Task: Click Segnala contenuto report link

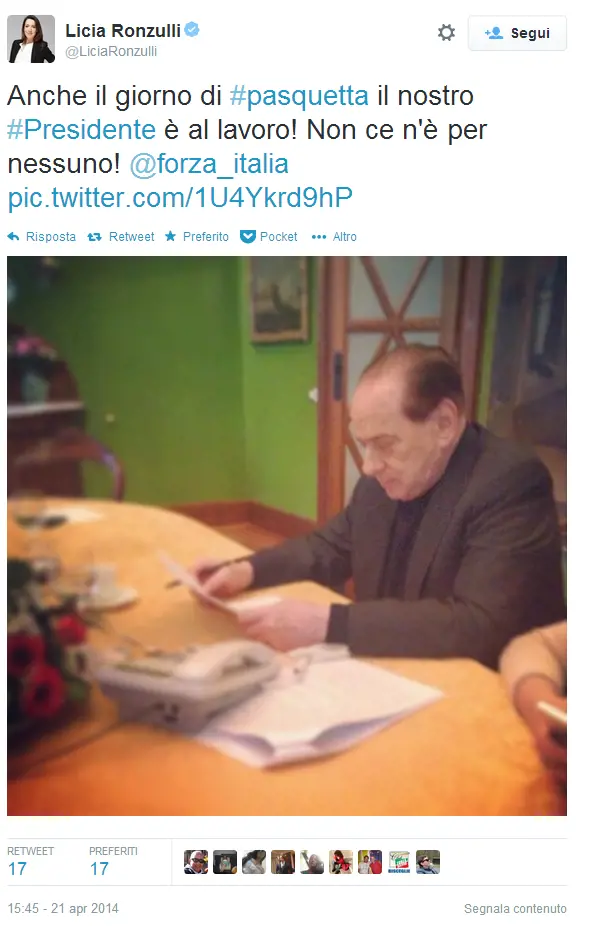Action: pos(515,908)
